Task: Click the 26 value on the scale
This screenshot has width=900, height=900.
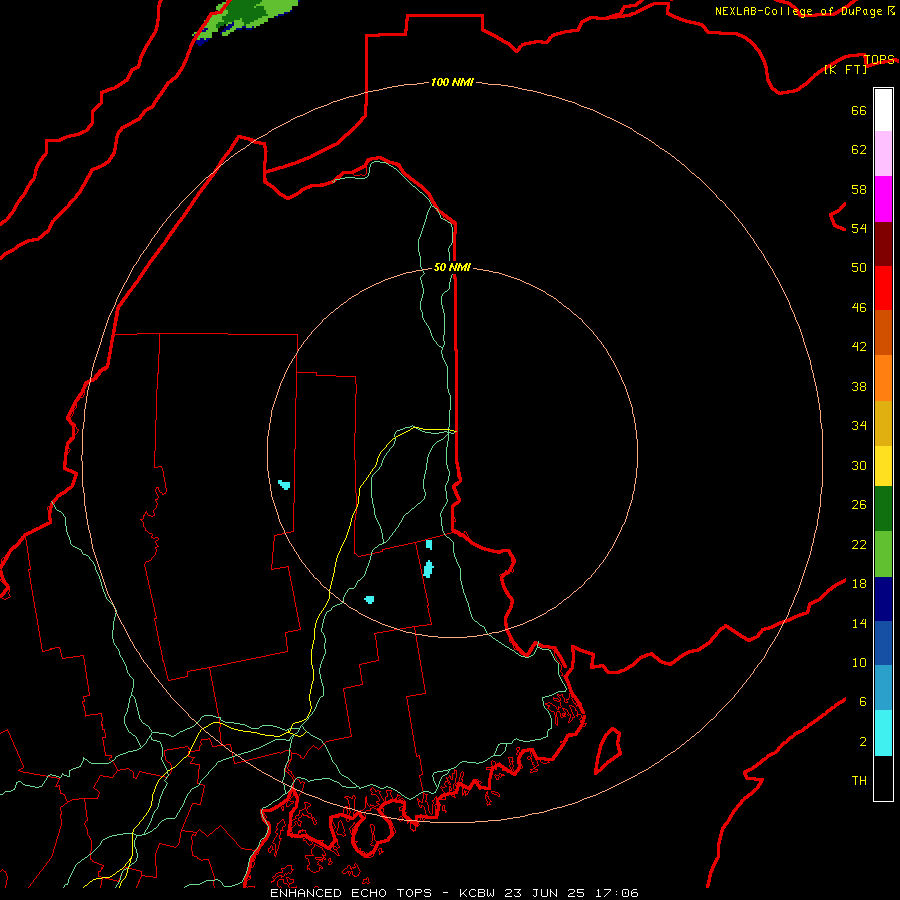Action: (x=859, y=505)
